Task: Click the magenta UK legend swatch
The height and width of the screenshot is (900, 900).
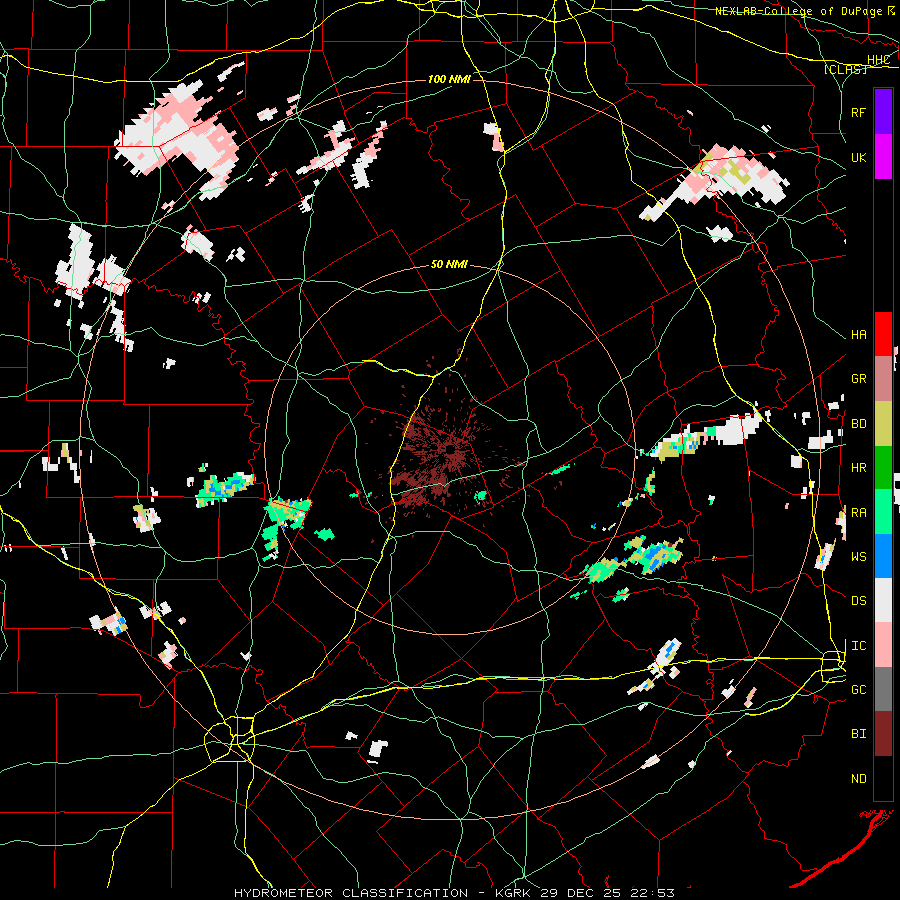Action: (883, 156)
